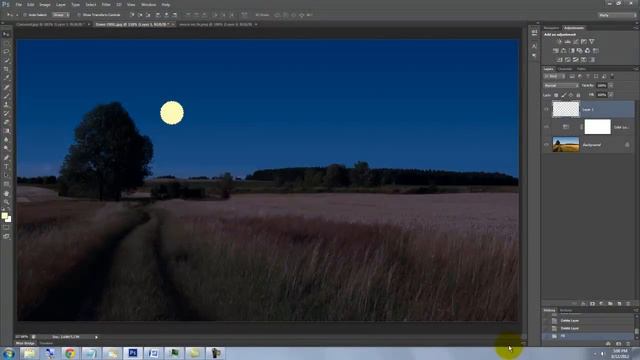Image resolution: width=640 pixels, height=360 pixels.
Task: Select the Hand tool
Action: pos(6,193)
